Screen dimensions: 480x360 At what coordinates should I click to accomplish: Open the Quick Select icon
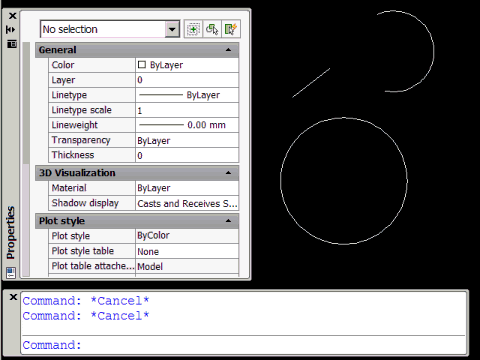(231, 29)
